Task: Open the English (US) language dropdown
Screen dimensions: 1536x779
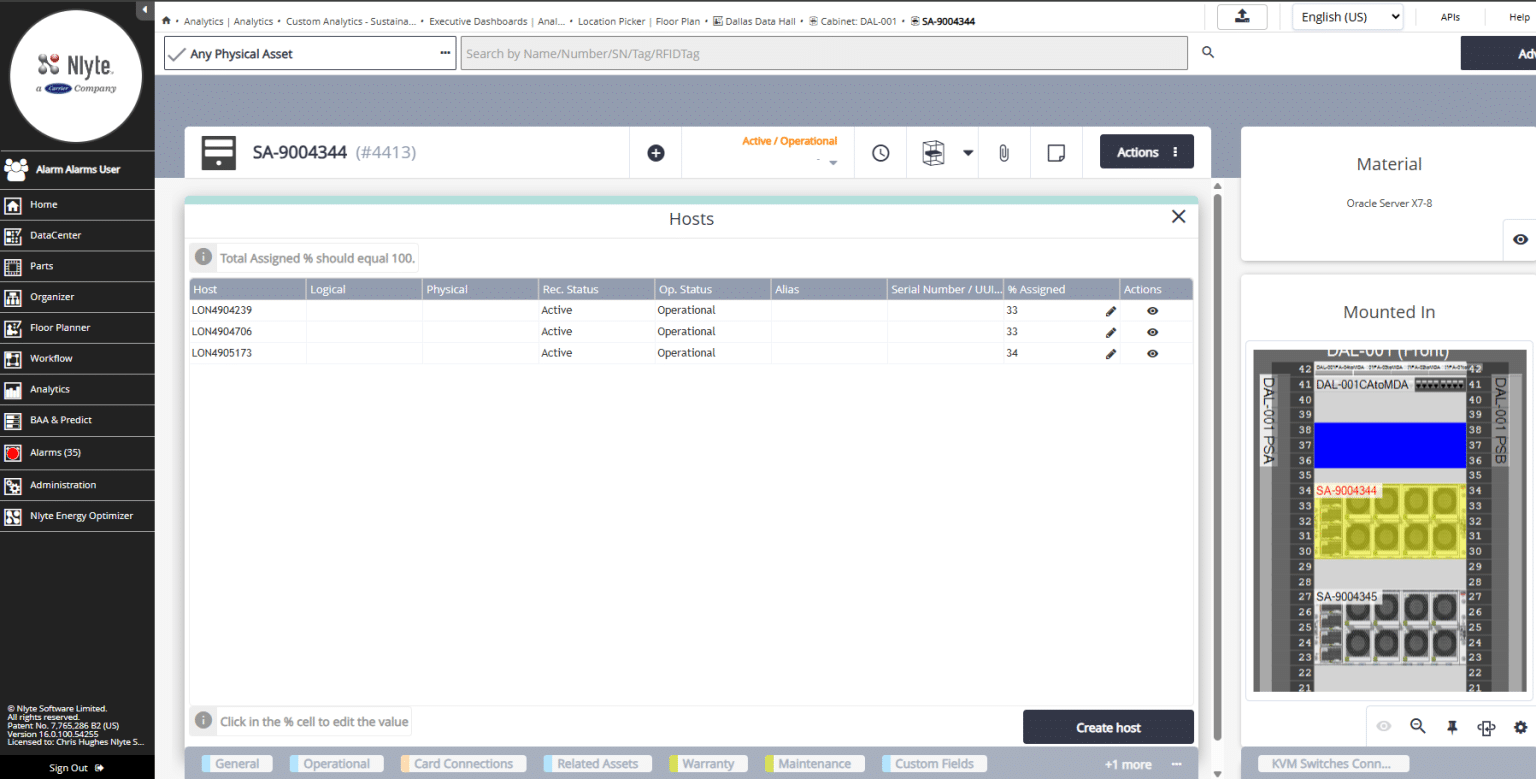Action: point(1347,16)
